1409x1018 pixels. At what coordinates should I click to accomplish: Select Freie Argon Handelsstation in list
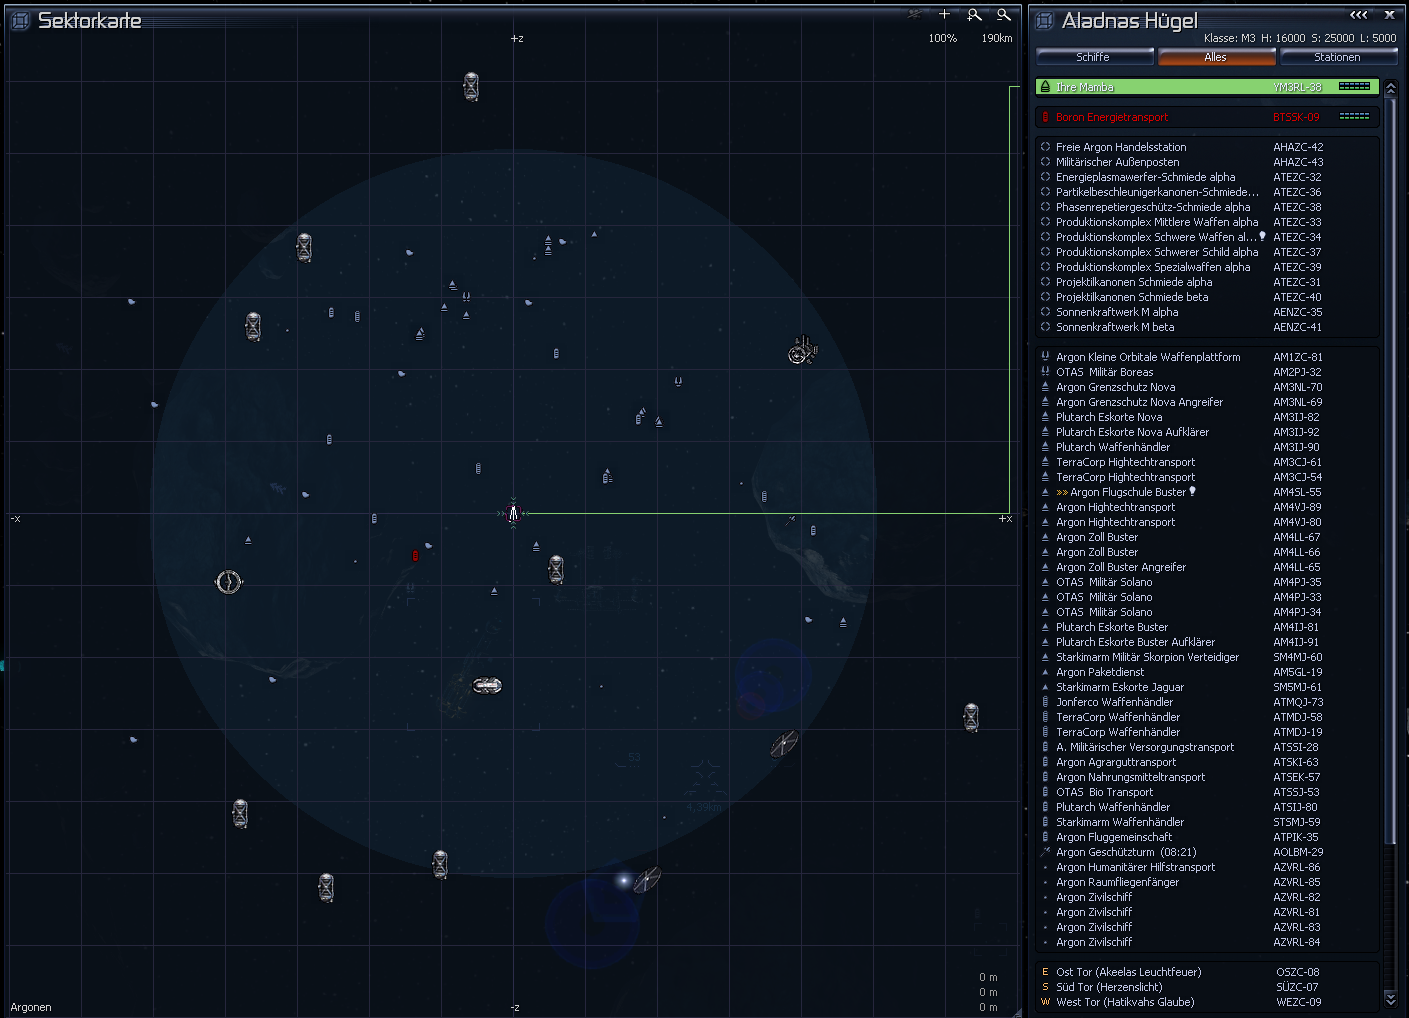point(1121,147)
